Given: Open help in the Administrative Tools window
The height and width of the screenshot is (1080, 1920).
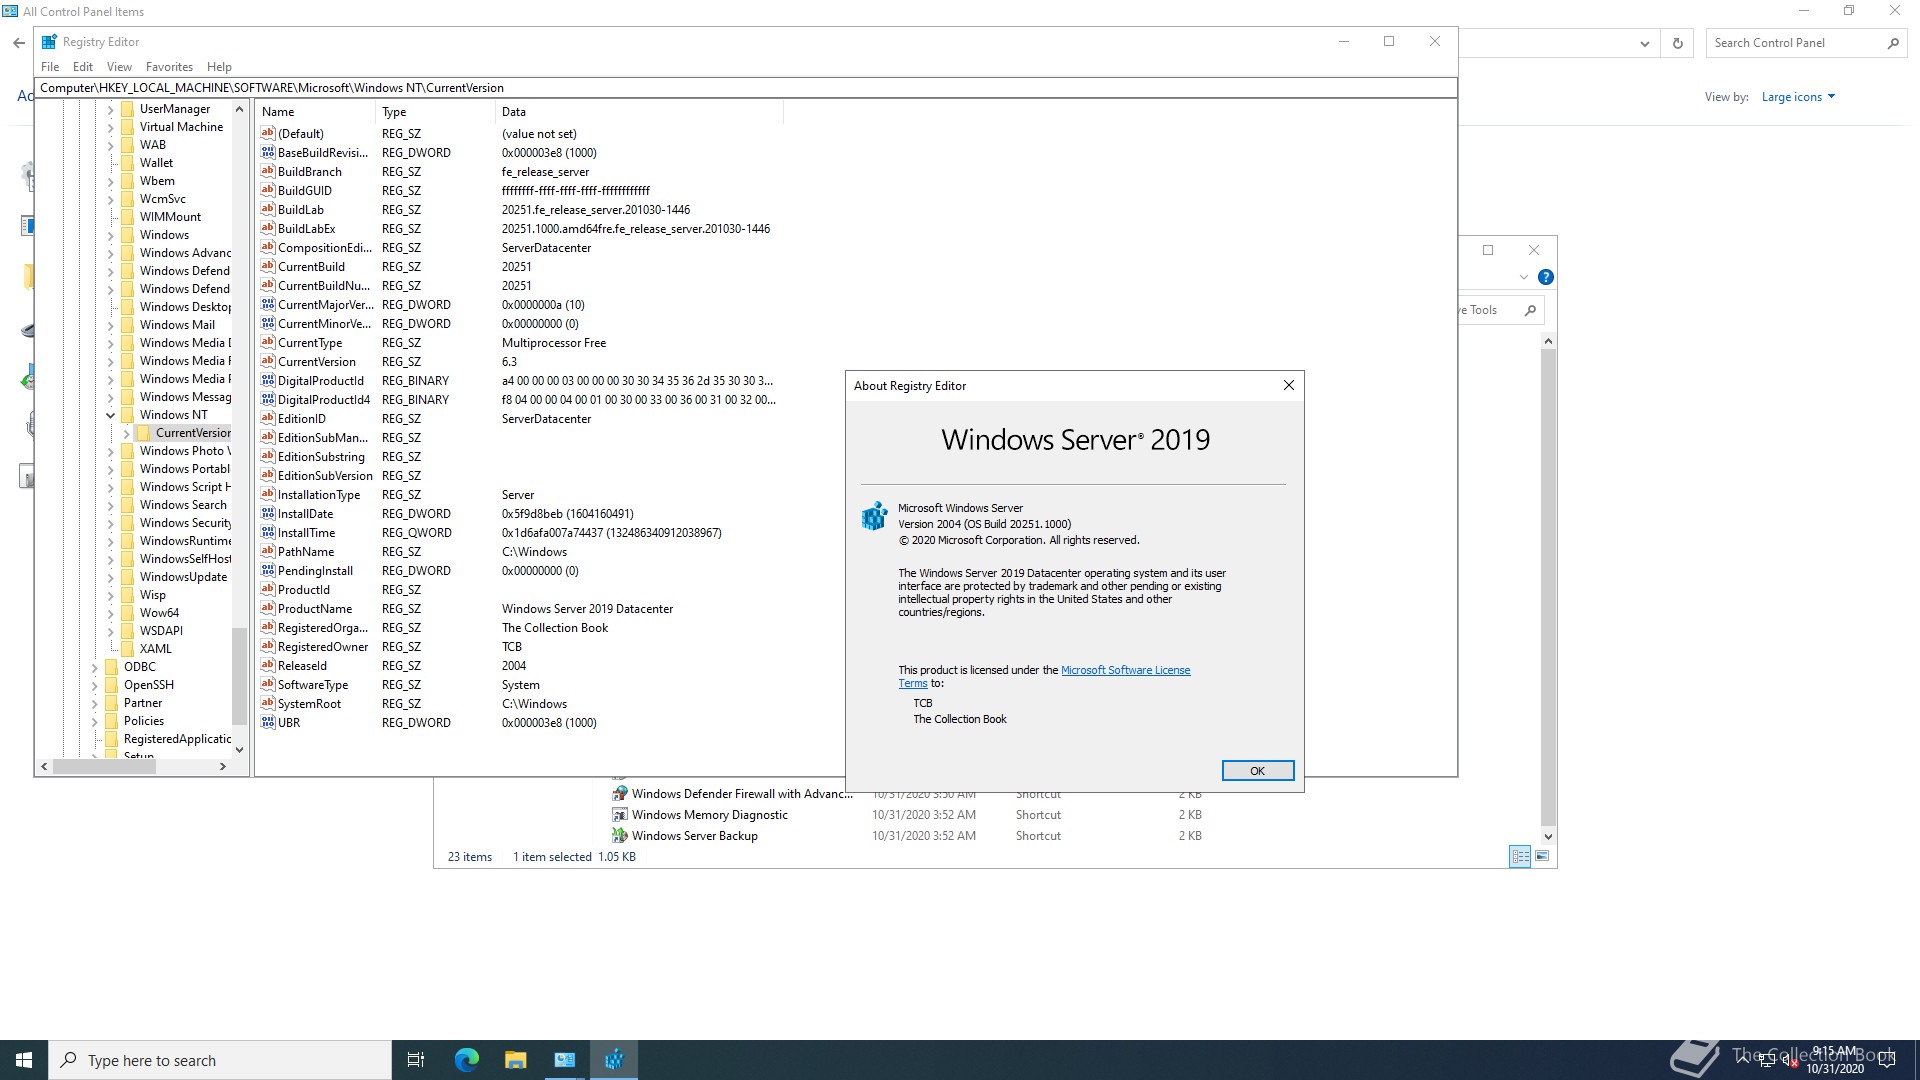Looking at the screenshot, I should pyautogui.click(x=1545, y=277).
